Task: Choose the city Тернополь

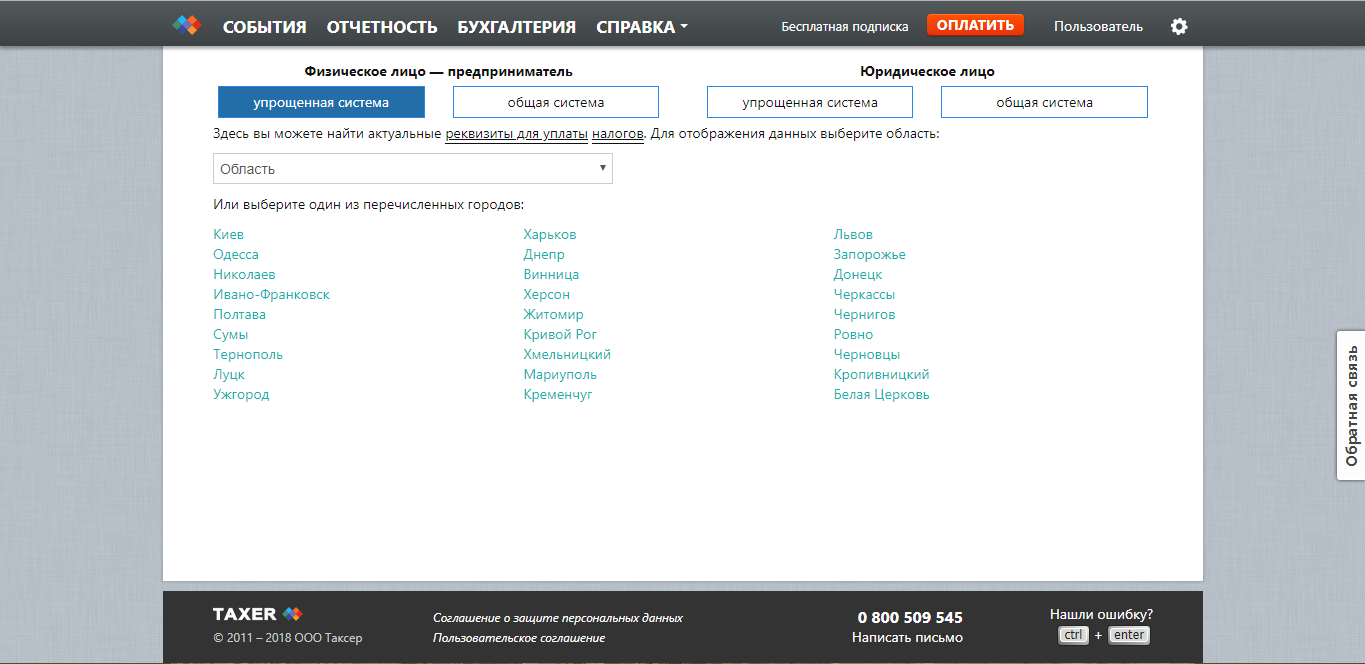Action: [x=248, y=354]
